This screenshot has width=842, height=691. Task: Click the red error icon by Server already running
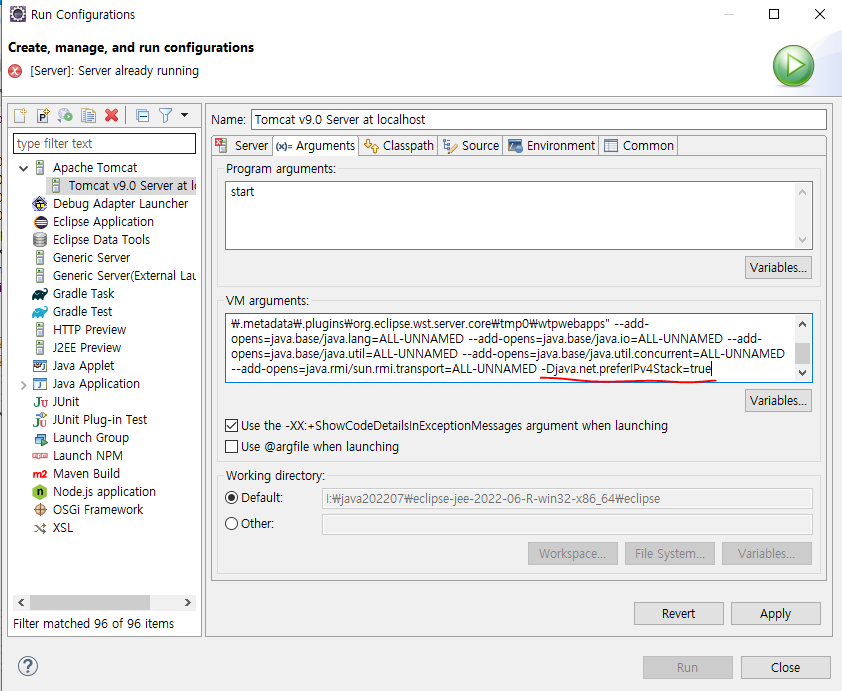click(x=16, y=71)
